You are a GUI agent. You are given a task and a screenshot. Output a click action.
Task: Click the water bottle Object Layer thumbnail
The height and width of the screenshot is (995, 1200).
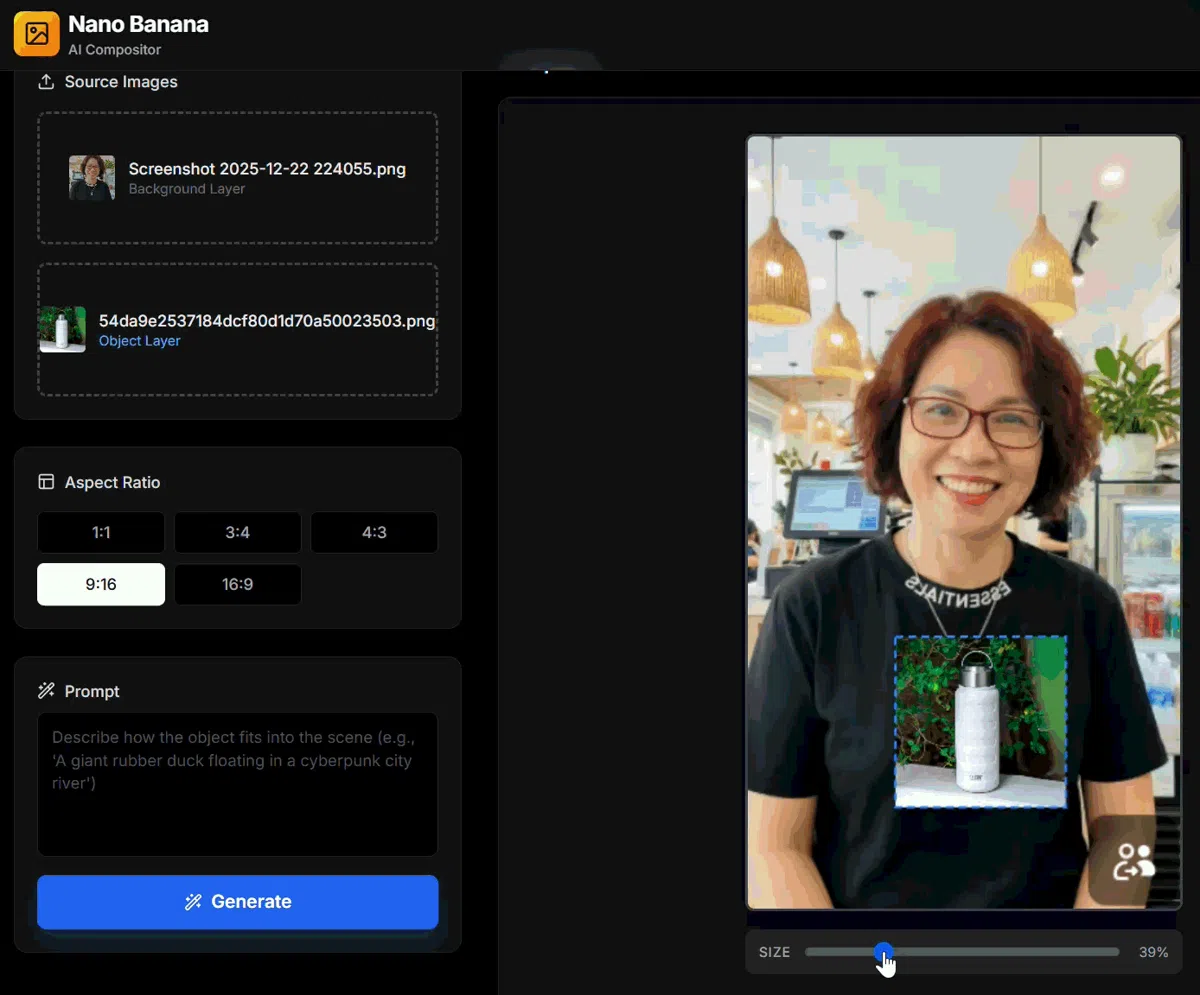click(62, 330)
